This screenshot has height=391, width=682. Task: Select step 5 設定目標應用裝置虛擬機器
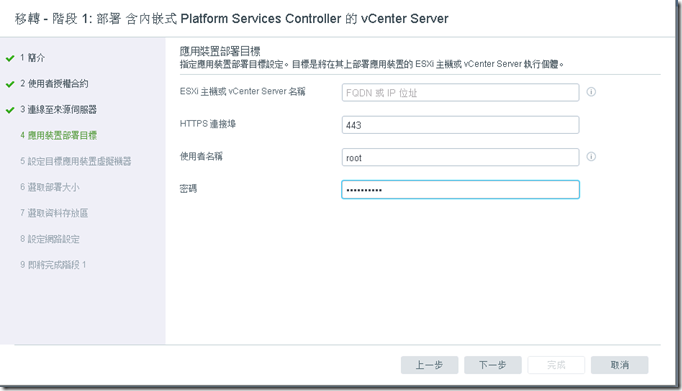[x=75, y=161]
